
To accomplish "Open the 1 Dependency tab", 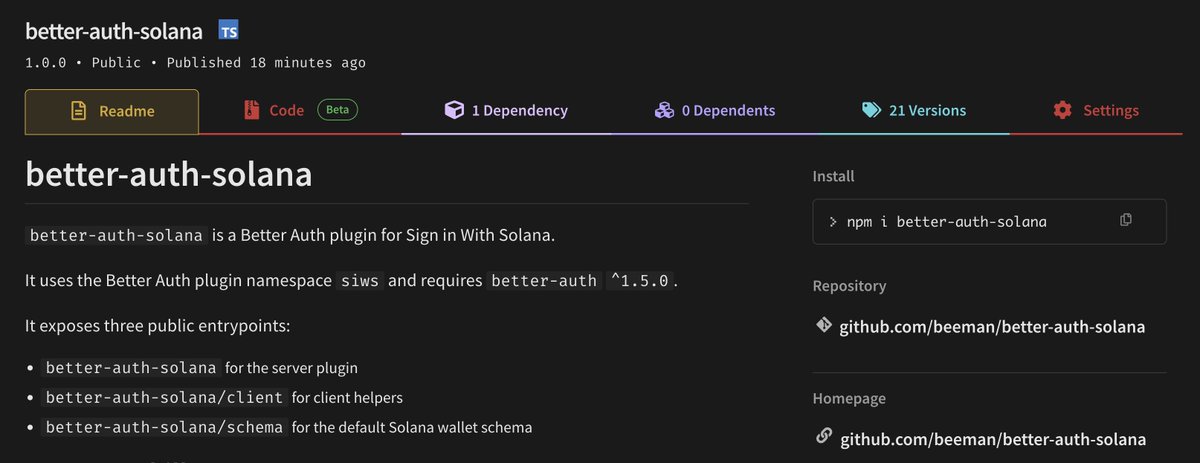I will point(506,111).
